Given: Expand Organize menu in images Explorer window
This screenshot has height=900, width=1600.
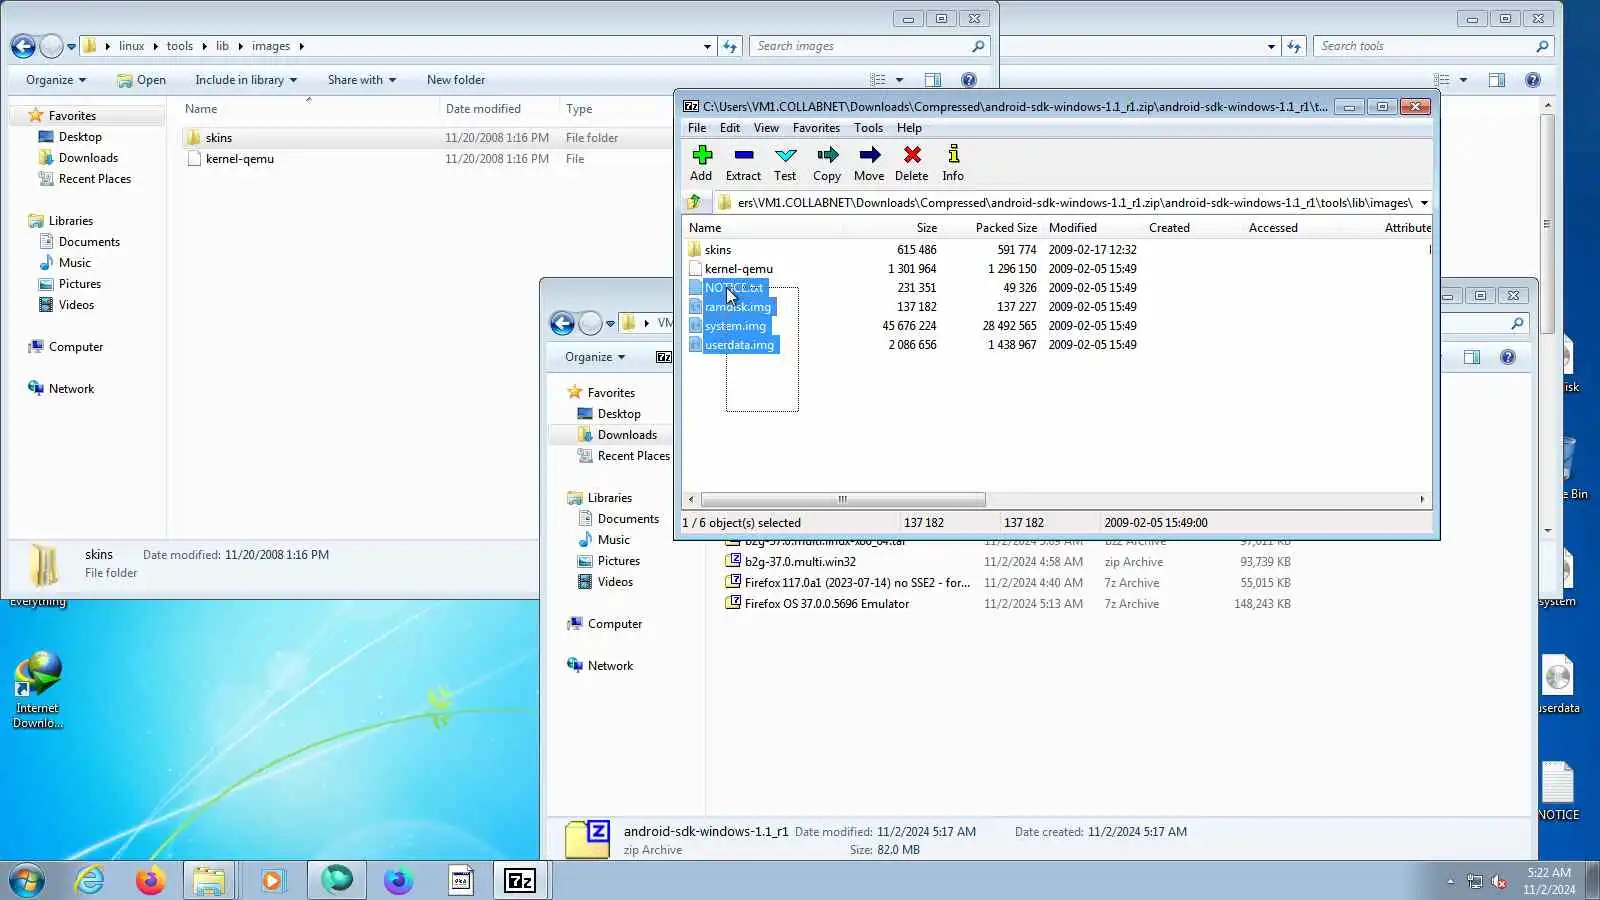Looking at the screenshot, I should tap(56, 80).
